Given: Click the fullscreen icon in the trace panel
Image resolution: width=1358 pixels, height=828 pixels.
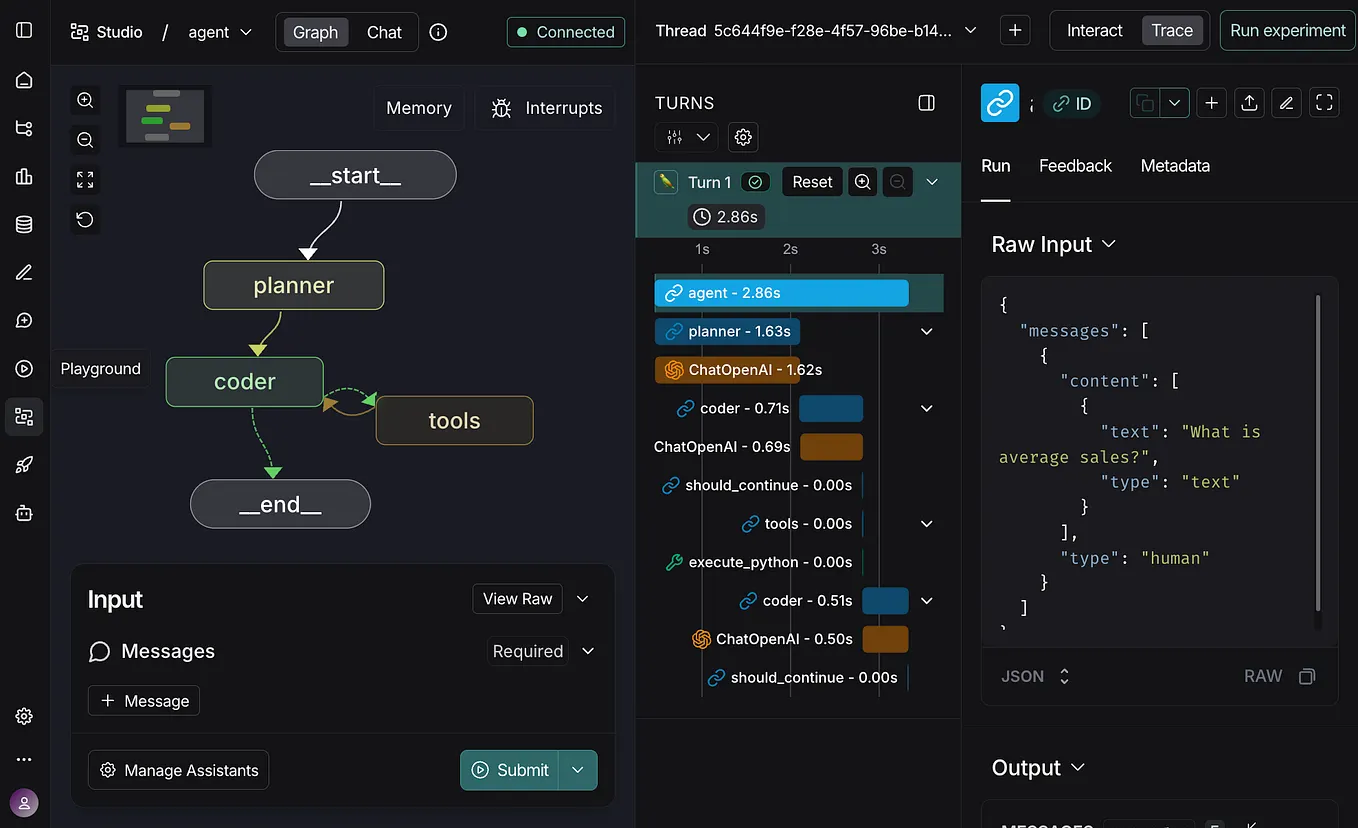Looking at the screenshot, I should click(1324, 102).
